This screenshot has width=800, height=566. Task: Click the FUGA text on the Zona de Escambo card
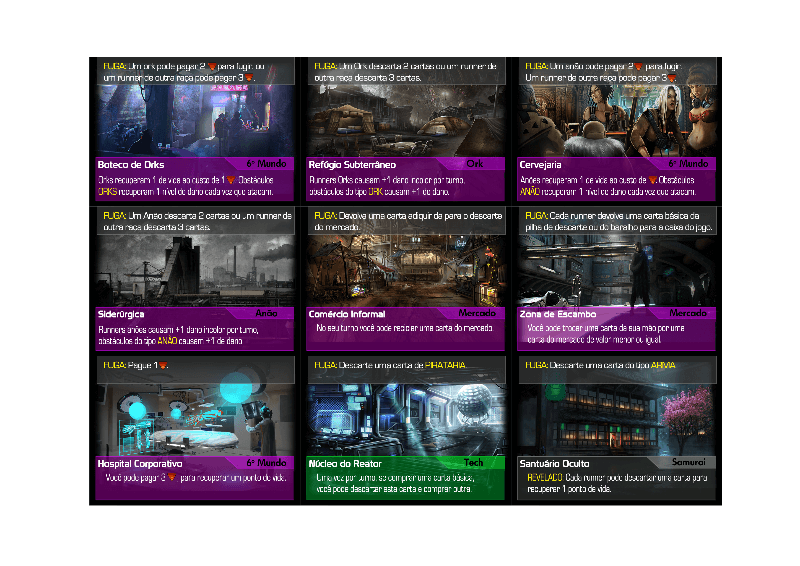(619, 222)
